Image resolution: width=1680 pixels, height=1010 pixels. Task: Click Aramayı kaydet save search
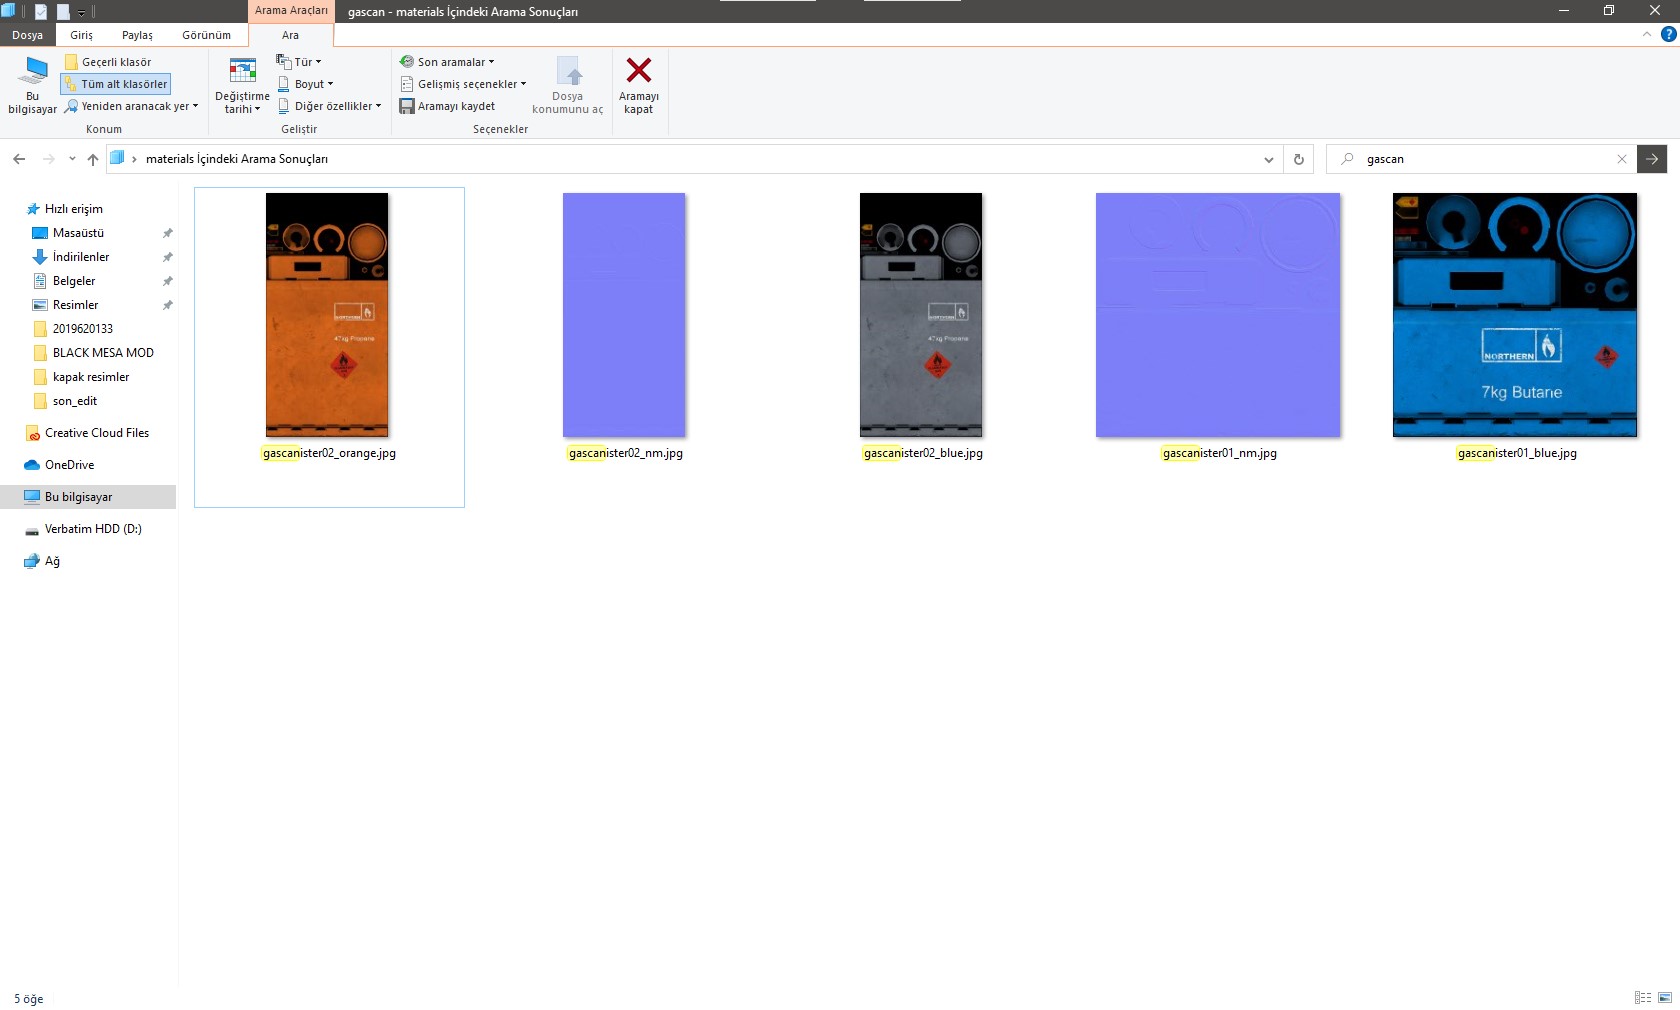[x=447, y=106]
